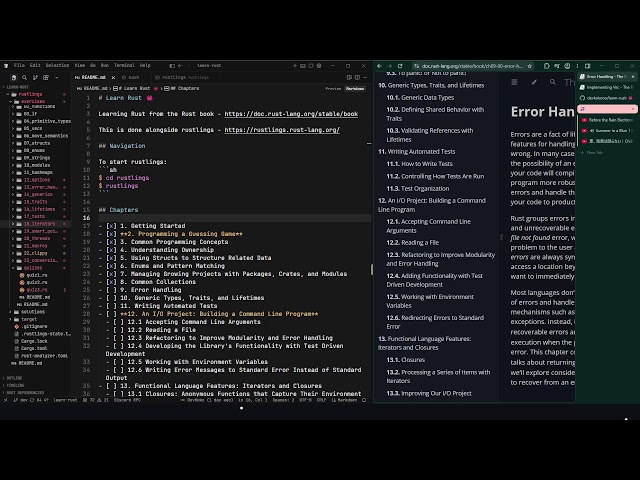This screenshot has height=480, width=640.
Task: Click the dev git branch in the status bar
Action: (x=20, y=400)
